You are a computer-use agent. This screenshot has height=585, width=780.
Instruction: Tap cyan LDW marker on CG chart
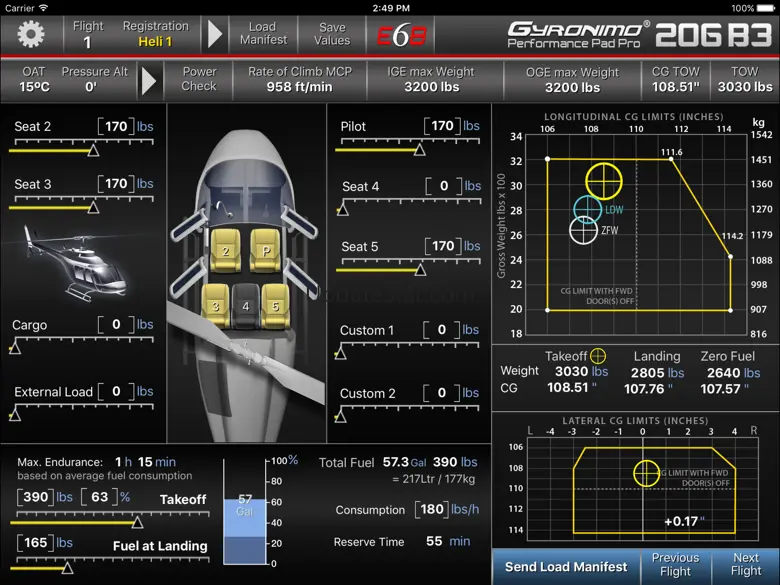pyautogui.click(x=587, y=209)
